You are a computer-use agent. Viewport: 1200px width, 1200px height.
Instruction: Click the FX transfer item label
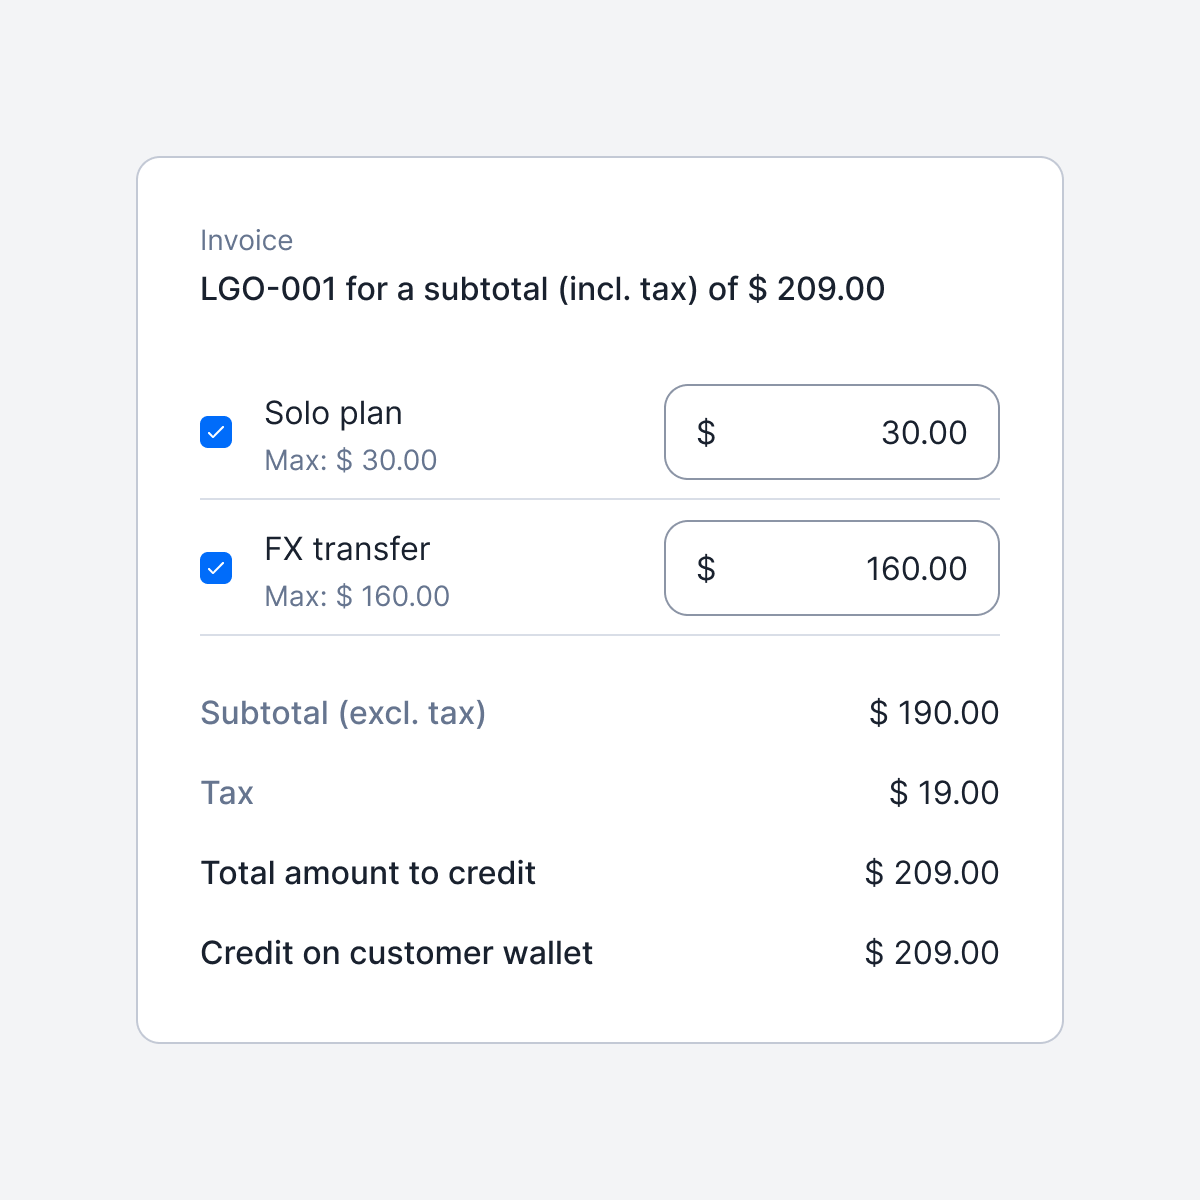tap(347, 549)
